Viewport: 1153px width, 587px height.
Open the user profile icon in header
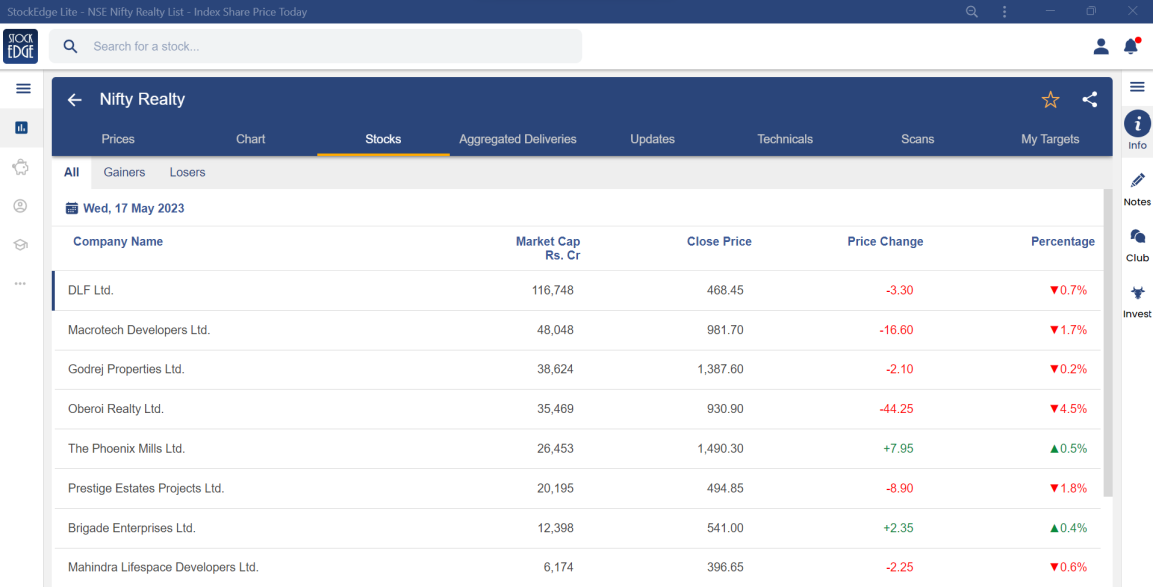(x=1101, y=46)
